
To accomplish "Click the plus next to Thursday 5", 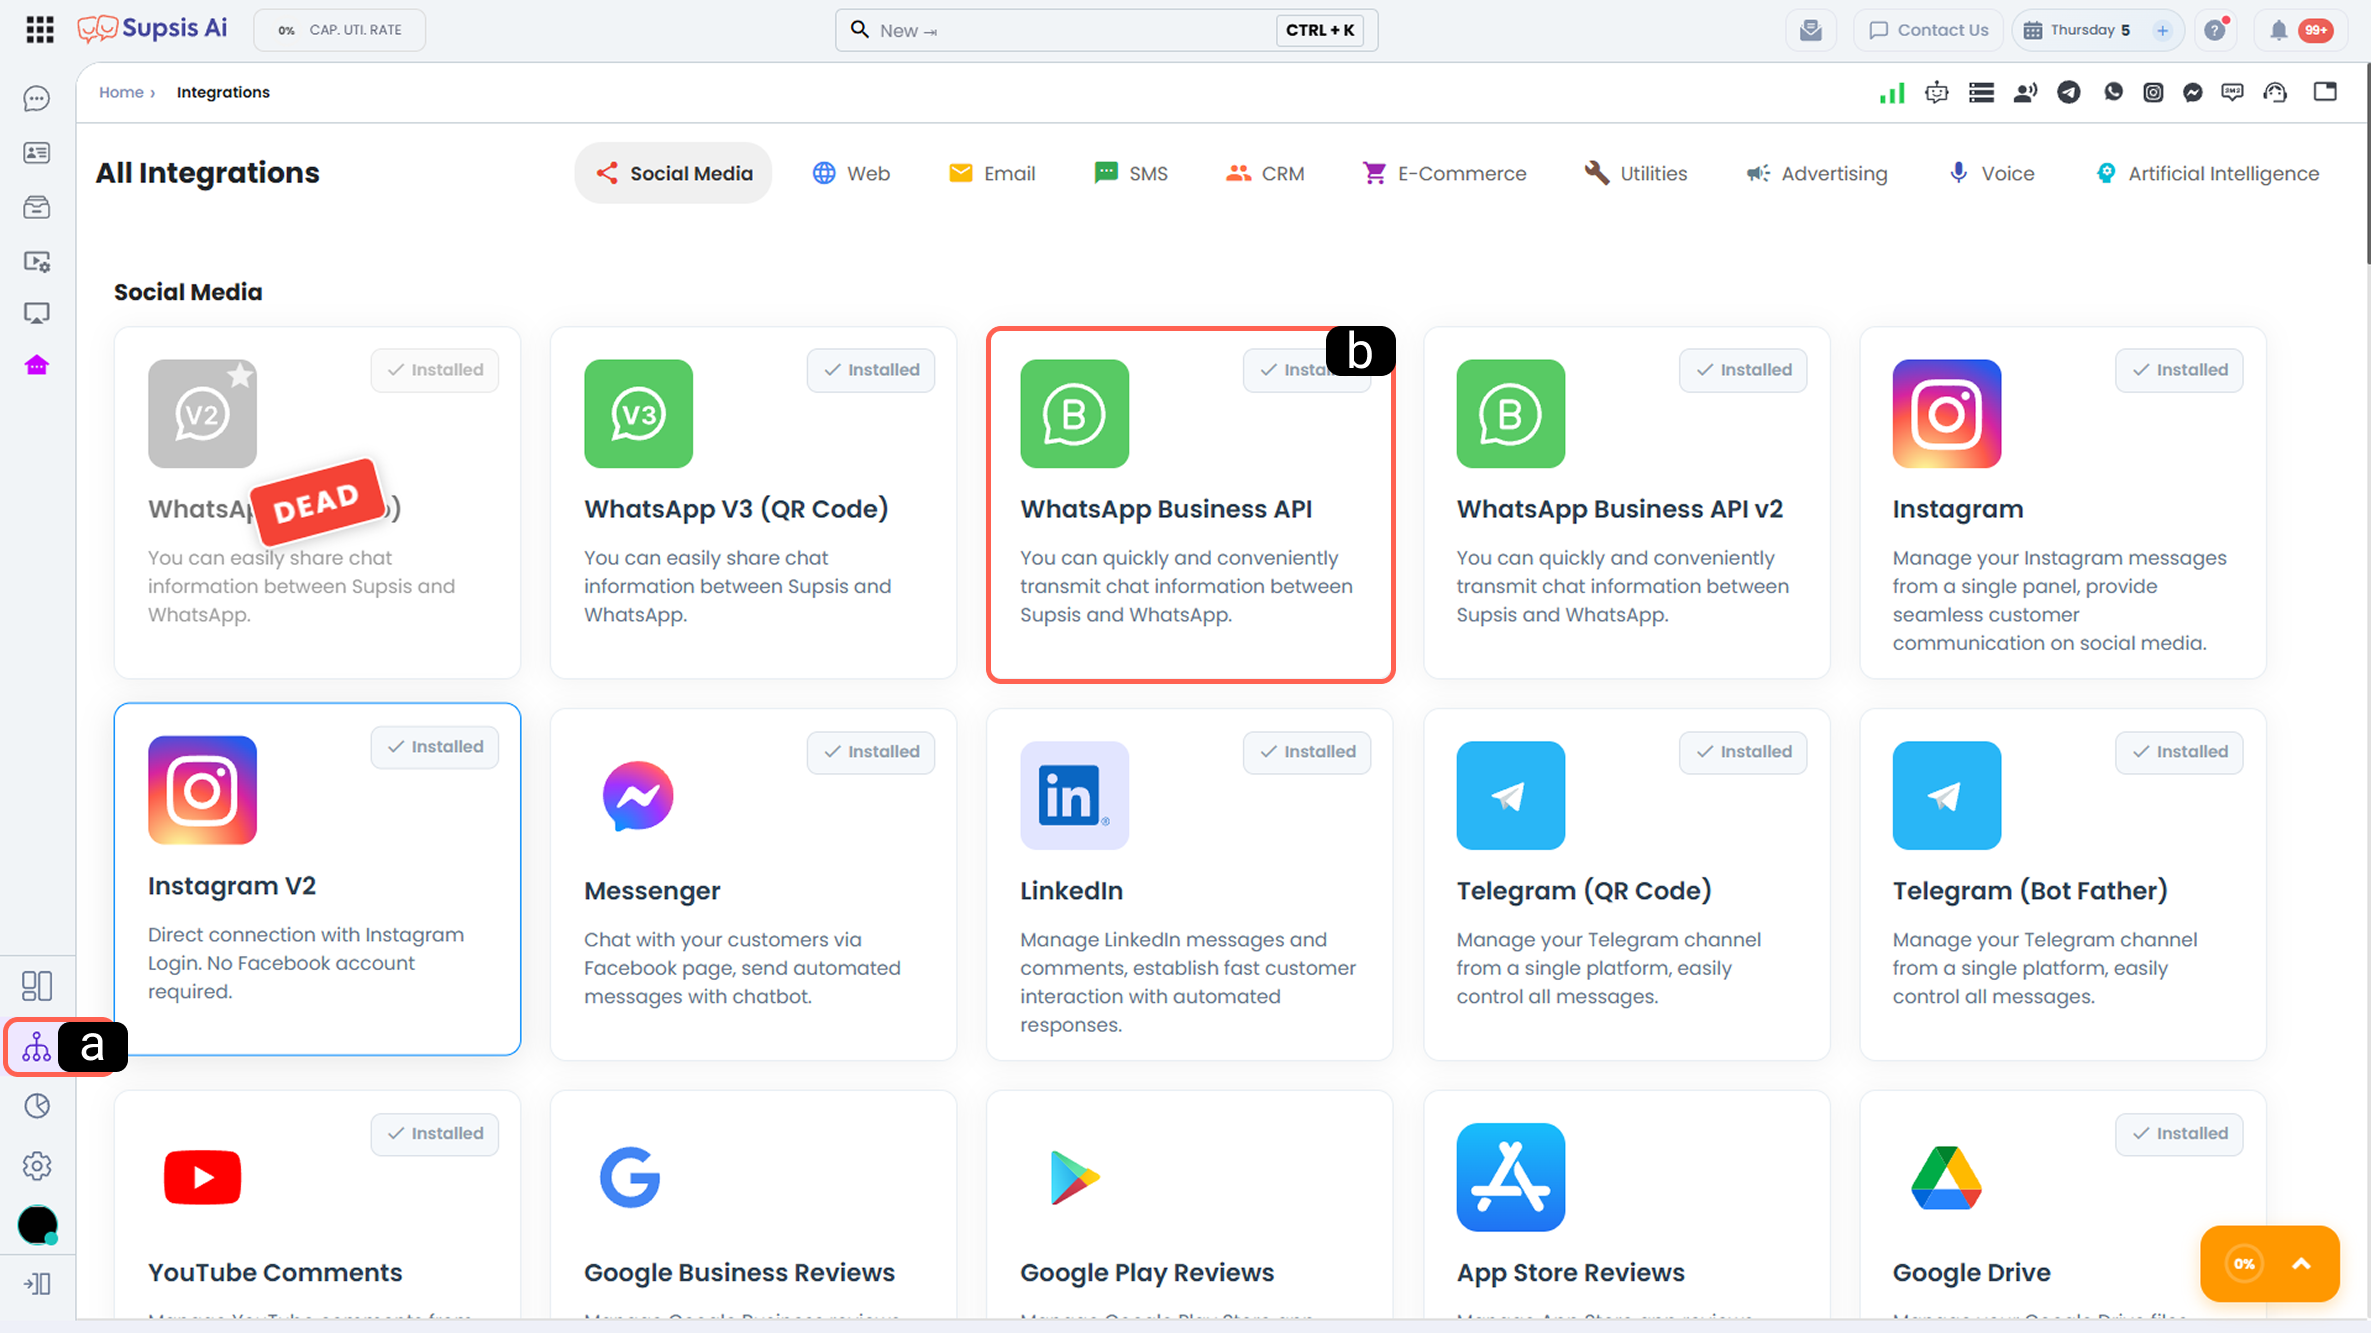I will pos(2162,30).
